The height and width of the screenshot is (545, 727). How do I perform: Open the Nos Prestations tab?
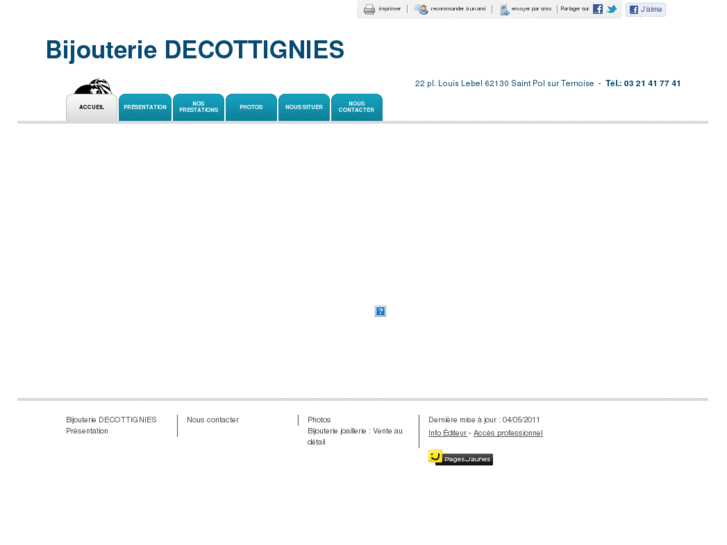click(198, 108)
